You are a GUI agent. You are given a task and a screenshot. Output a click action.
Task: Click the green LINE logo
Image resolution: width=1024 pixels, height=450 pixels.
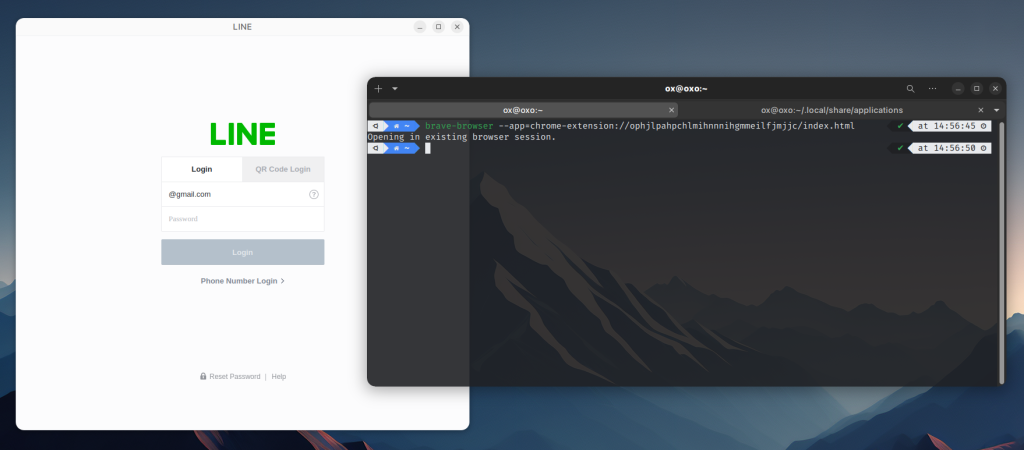pos(242,134)
